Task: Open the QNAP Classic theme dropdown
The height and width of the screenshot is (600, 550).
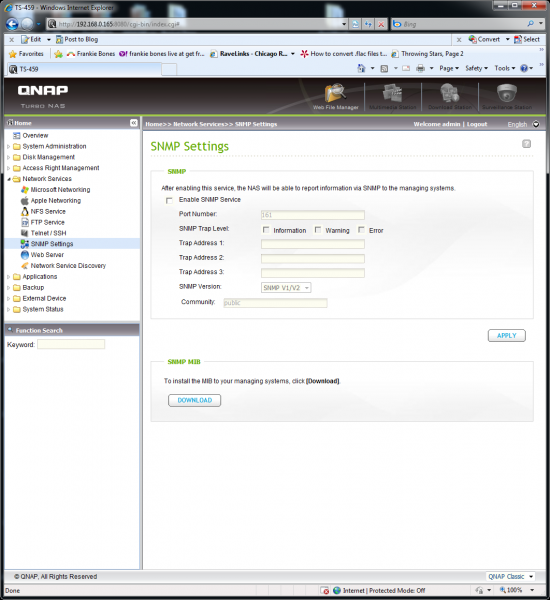Action: point(510,576)
